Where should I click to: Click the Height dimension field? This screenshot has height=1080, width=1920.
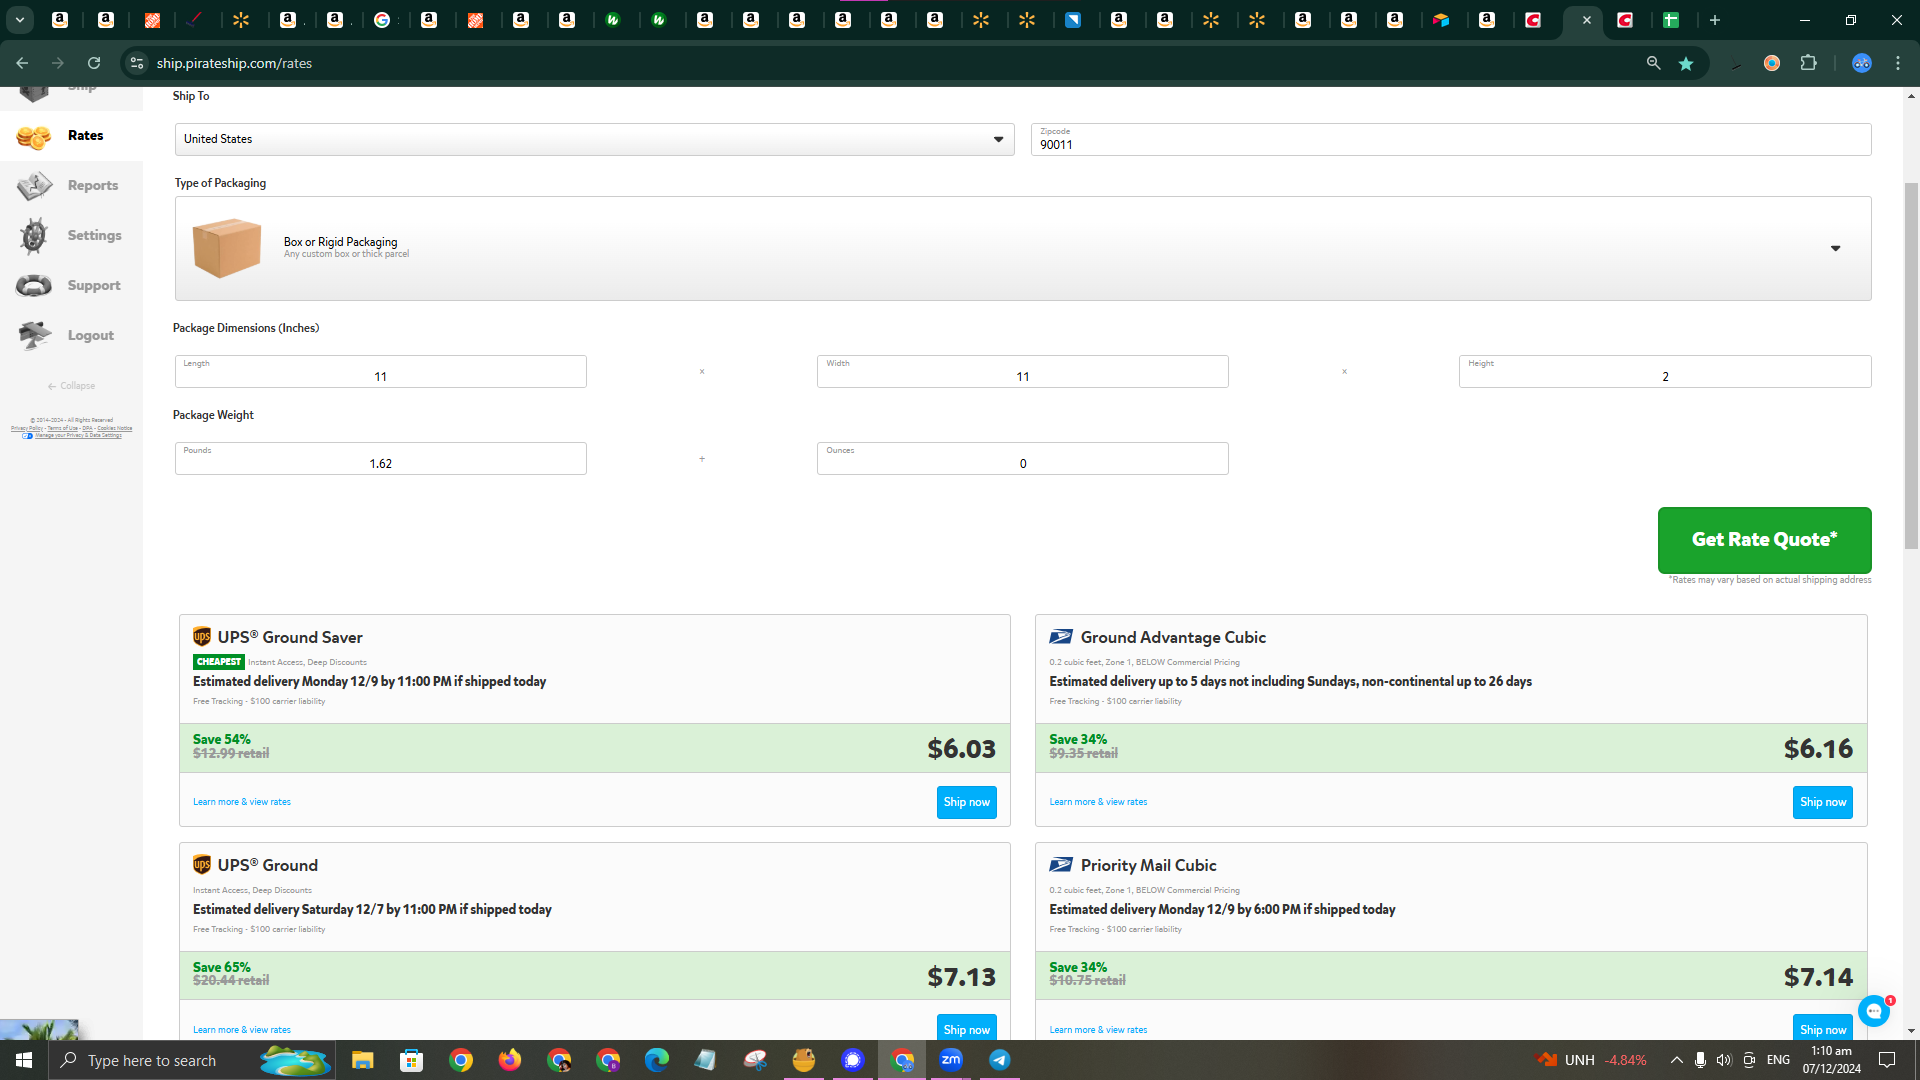tap(1665, 371)
